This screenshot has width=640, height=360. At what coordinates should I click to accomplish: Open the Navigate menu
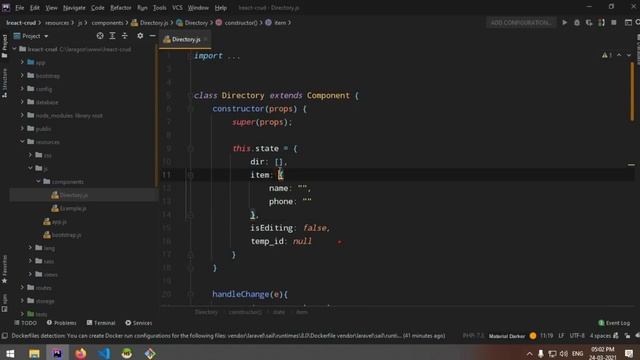point(74,7)
